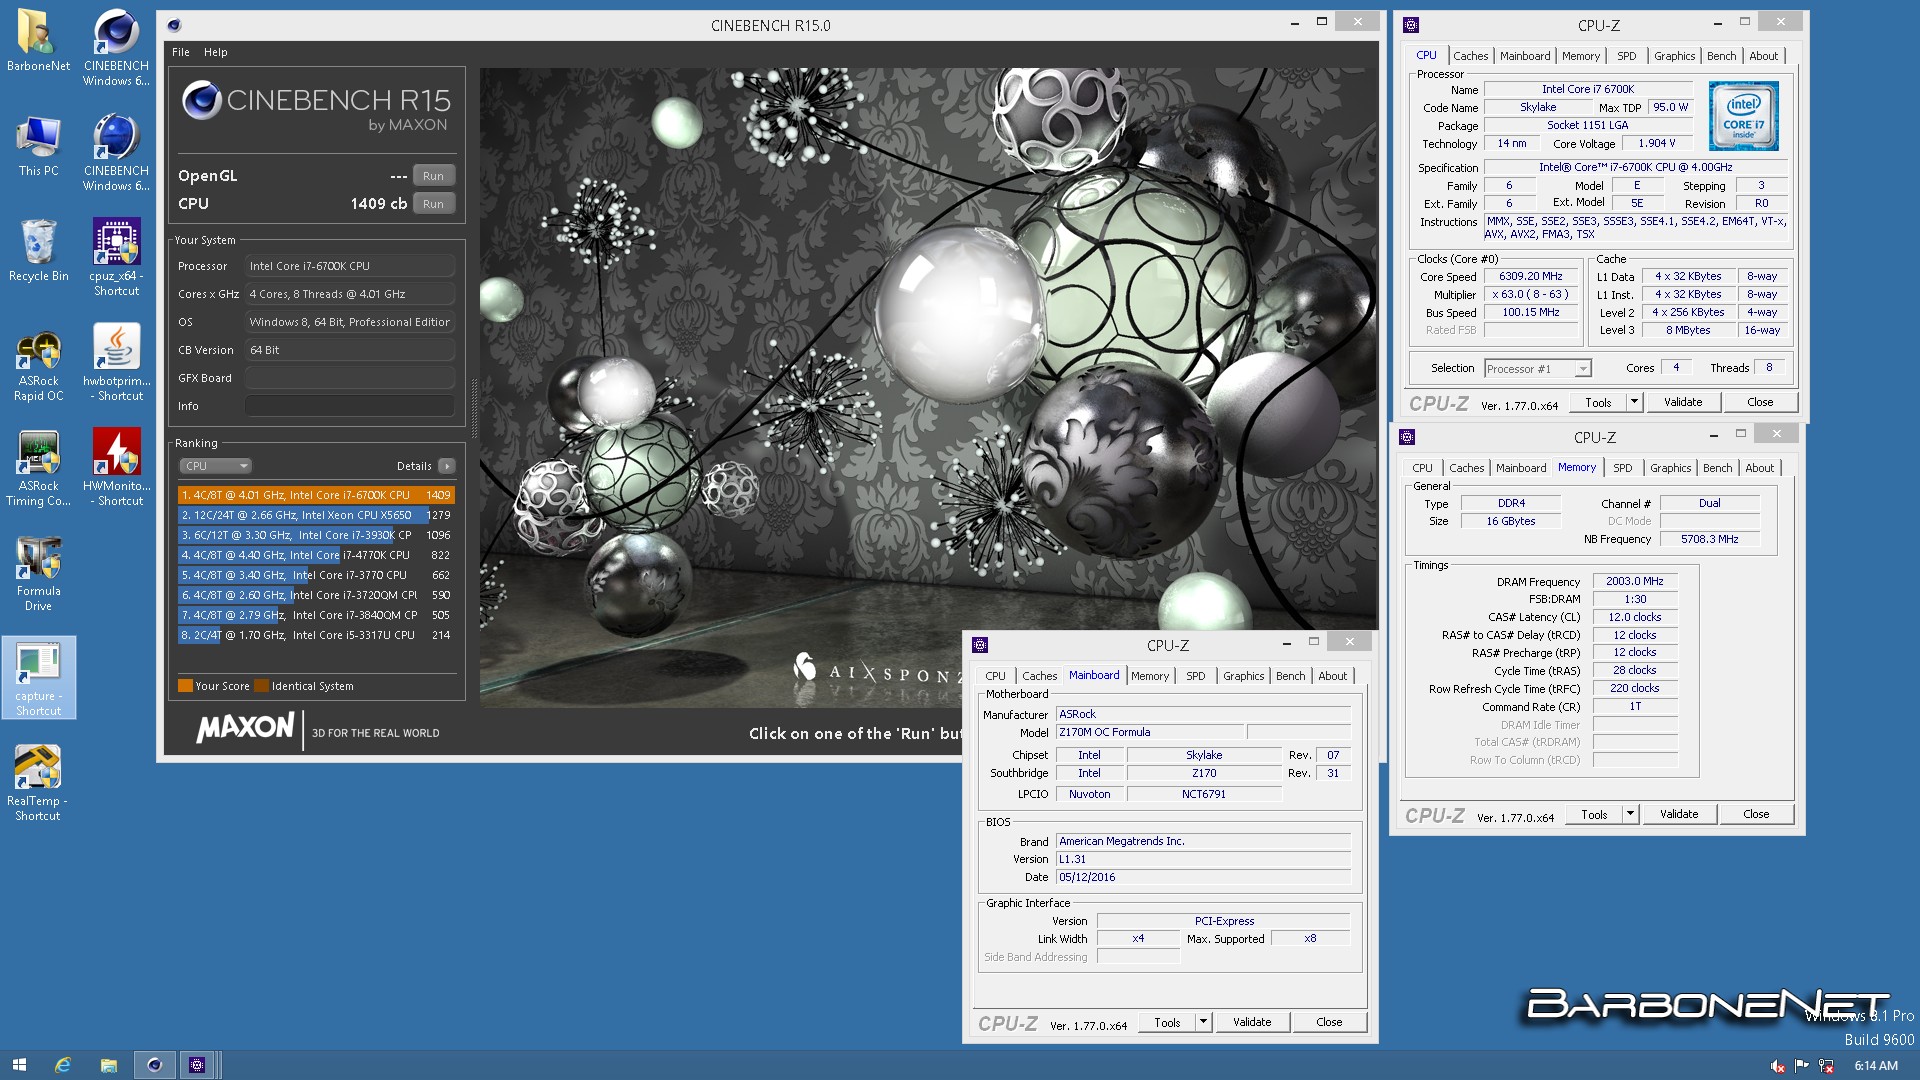Expand ranking Details arrow
This screenshot has width=1920, height=1080.
pyautogui.click(x=447, y=466)
